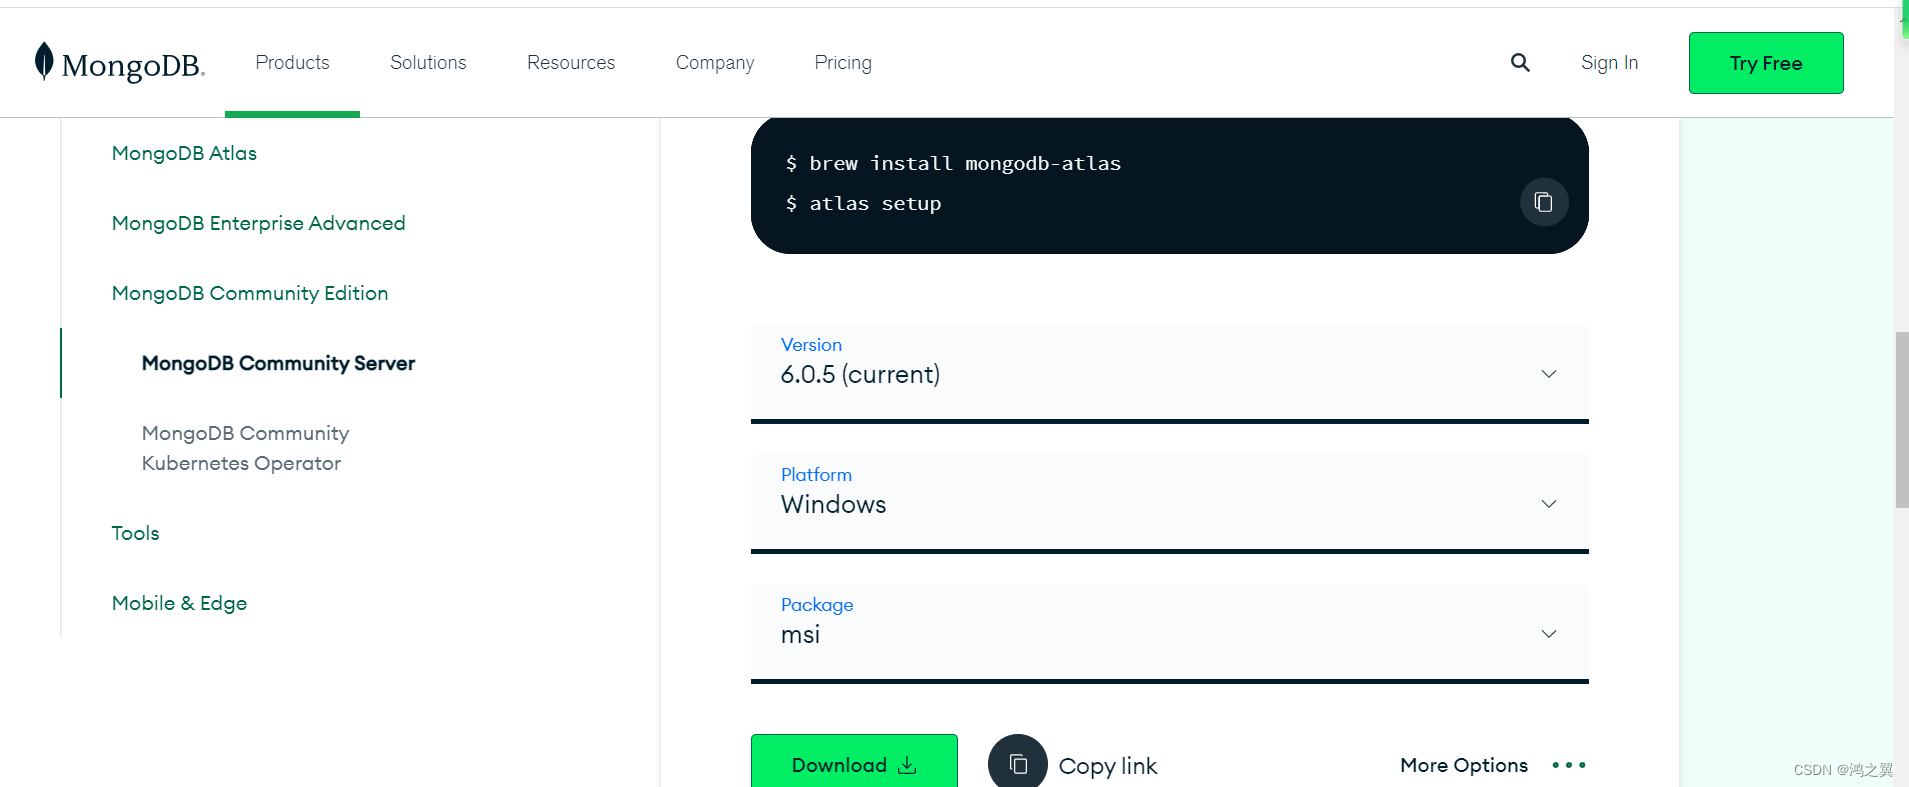The image size is (1909, 787).
Task: Go to the Pricing page
Action: [843, 63]
